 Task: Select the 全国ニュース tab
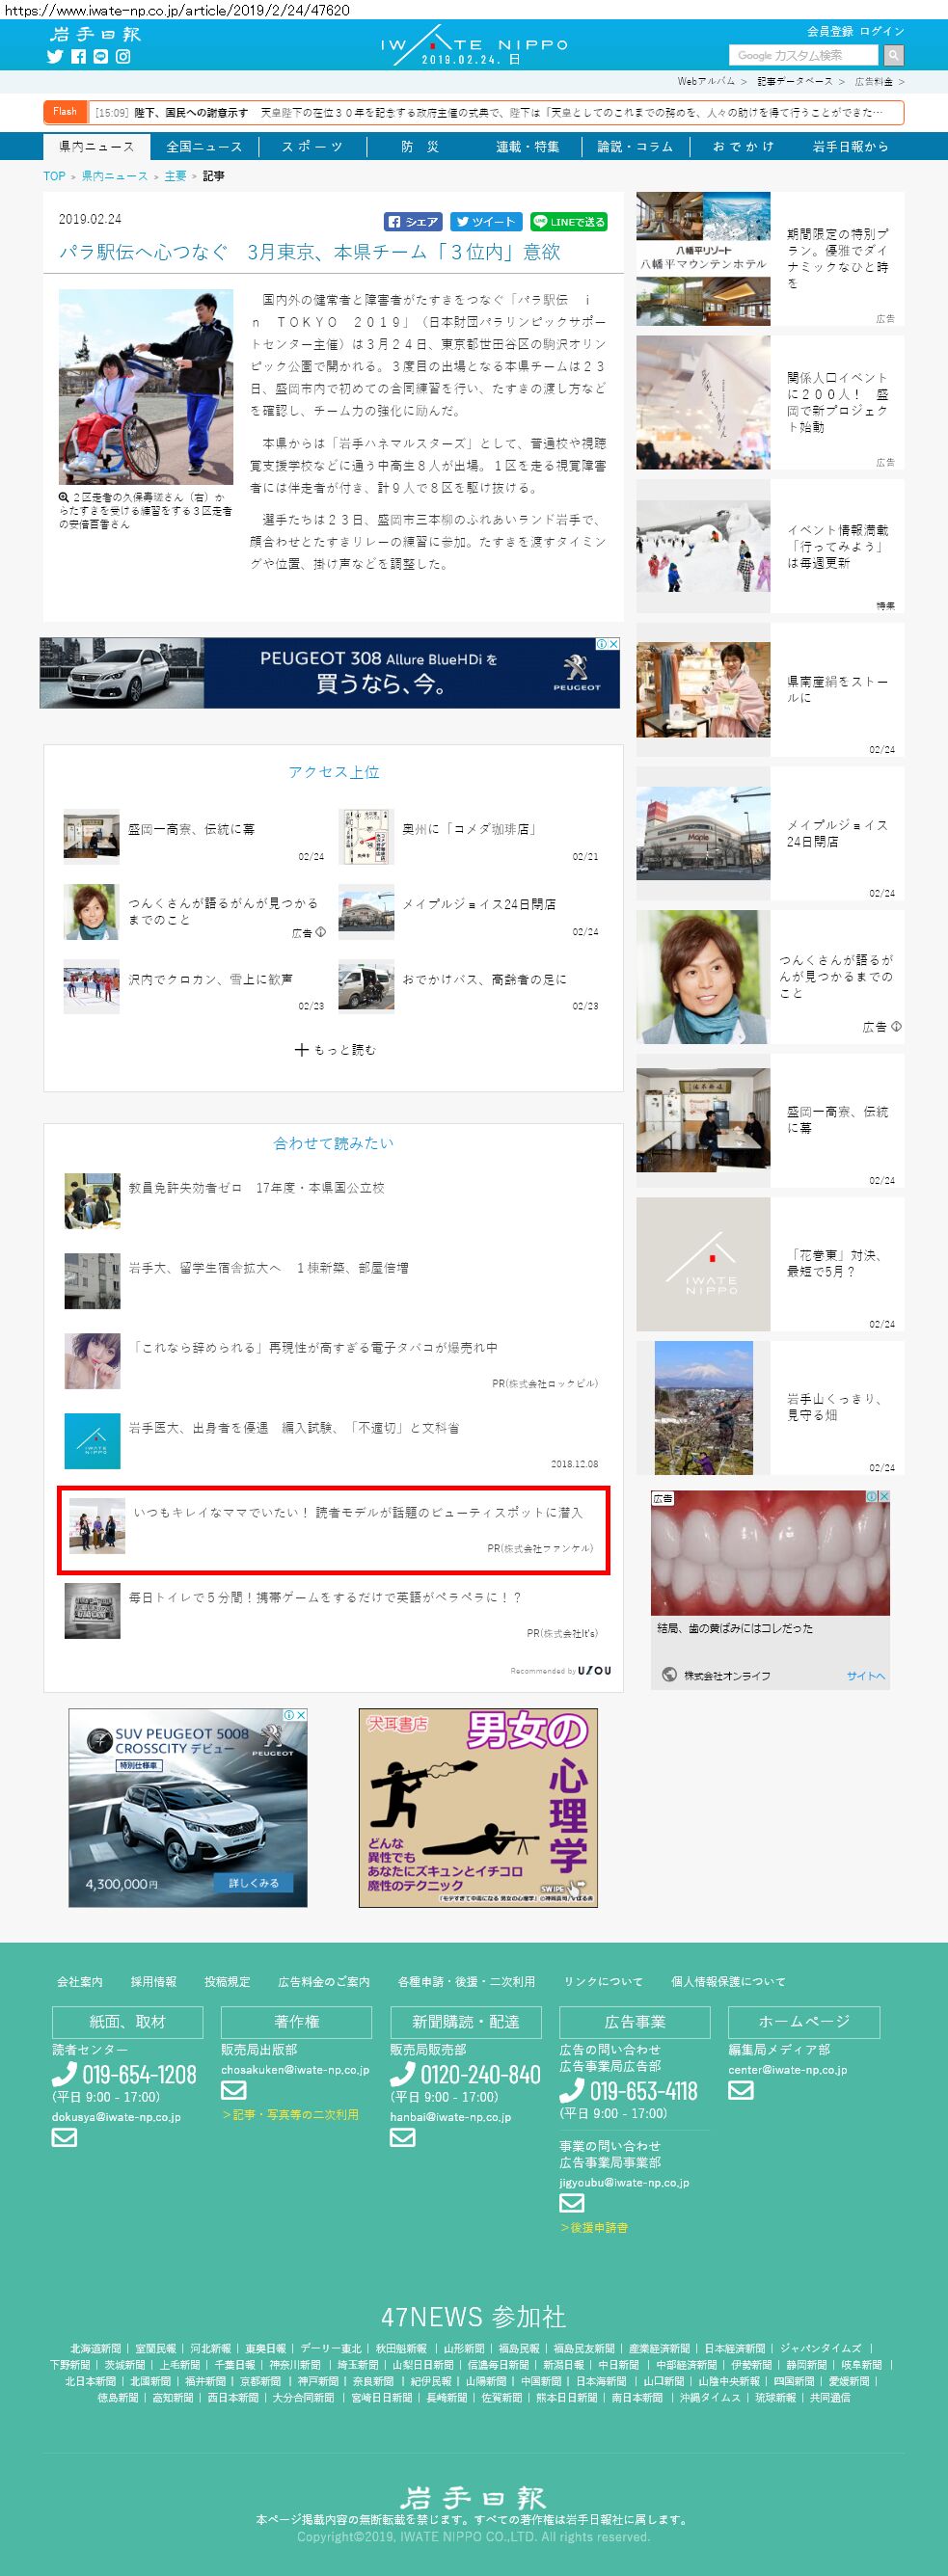204,147
